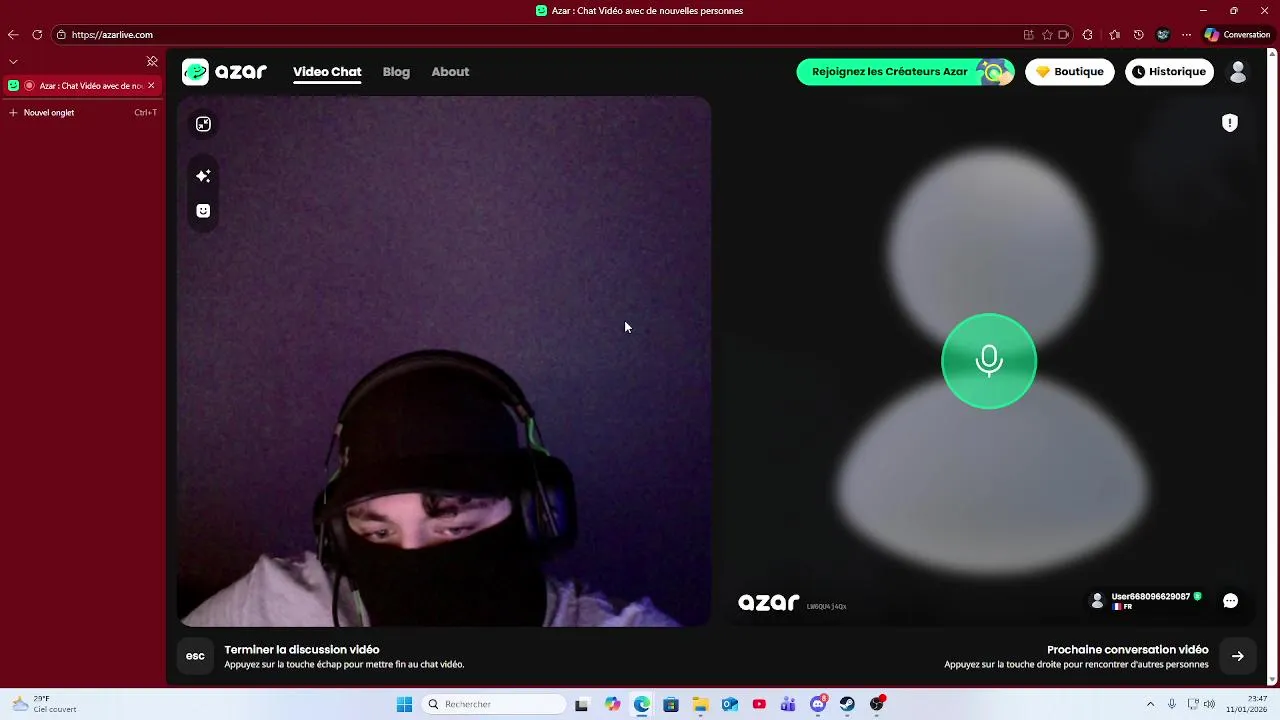The width and height of the screenshot is (1280, 720).
Task: Open the weather widget Ciel couvert
Action: 45,705
